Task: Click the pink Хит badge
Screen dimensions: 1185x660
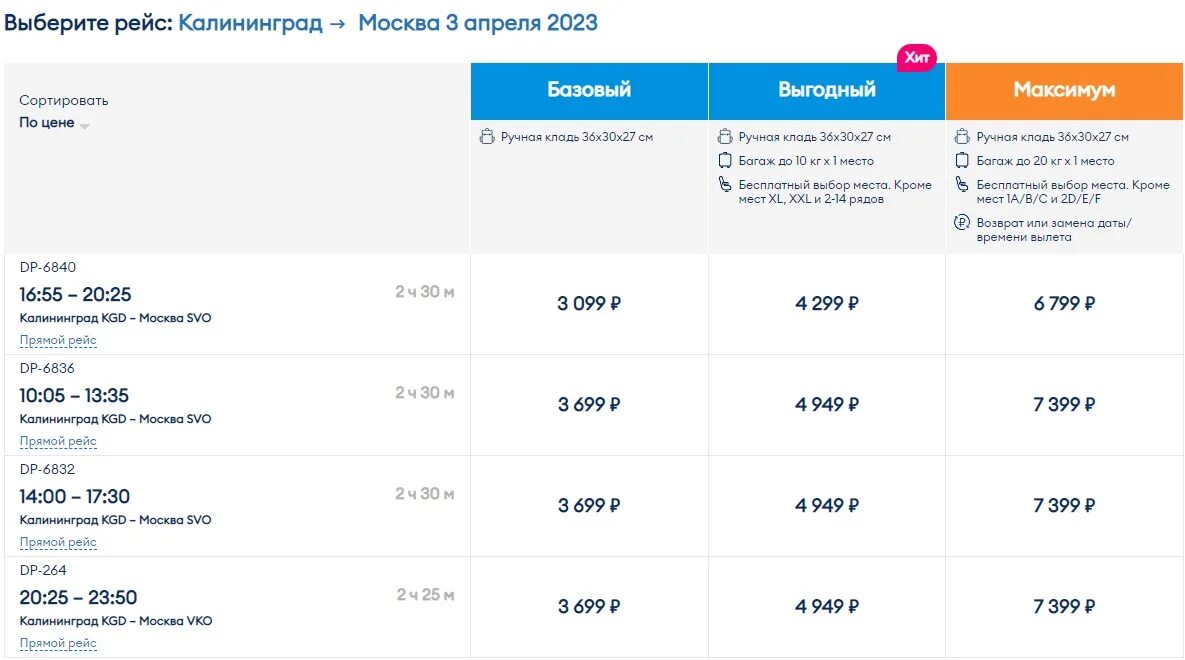Action: pyautogui.click(x=916, y=58)
